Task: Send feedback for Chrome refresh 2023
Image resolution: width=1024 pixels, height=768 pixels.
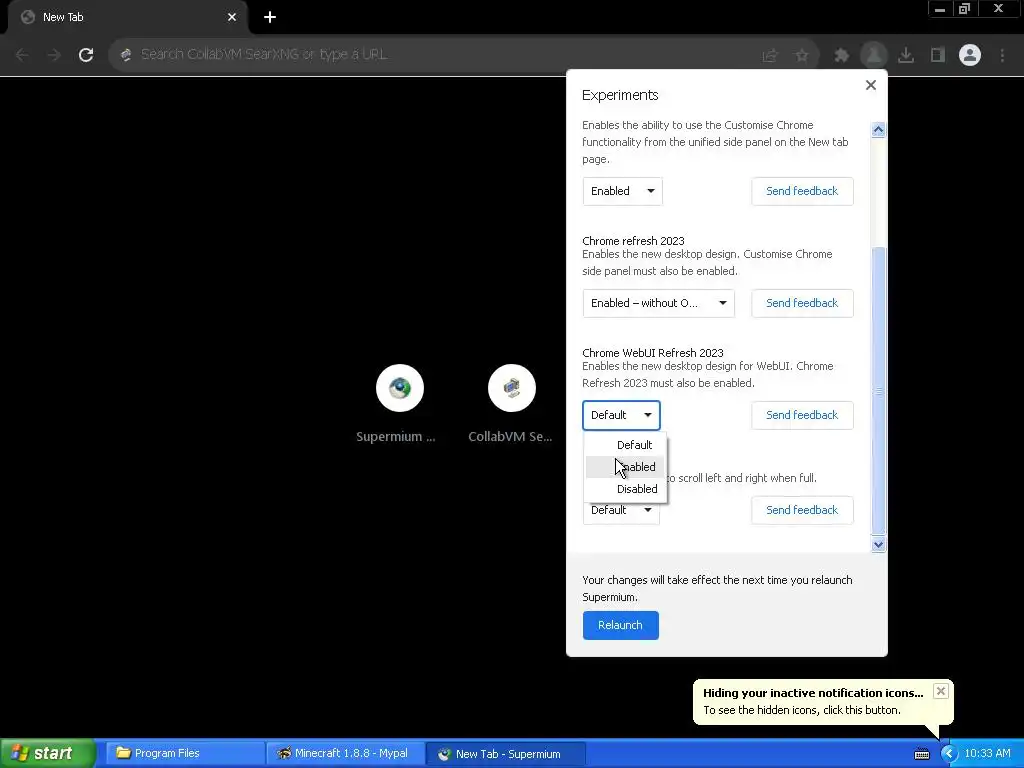Action: 802,303
